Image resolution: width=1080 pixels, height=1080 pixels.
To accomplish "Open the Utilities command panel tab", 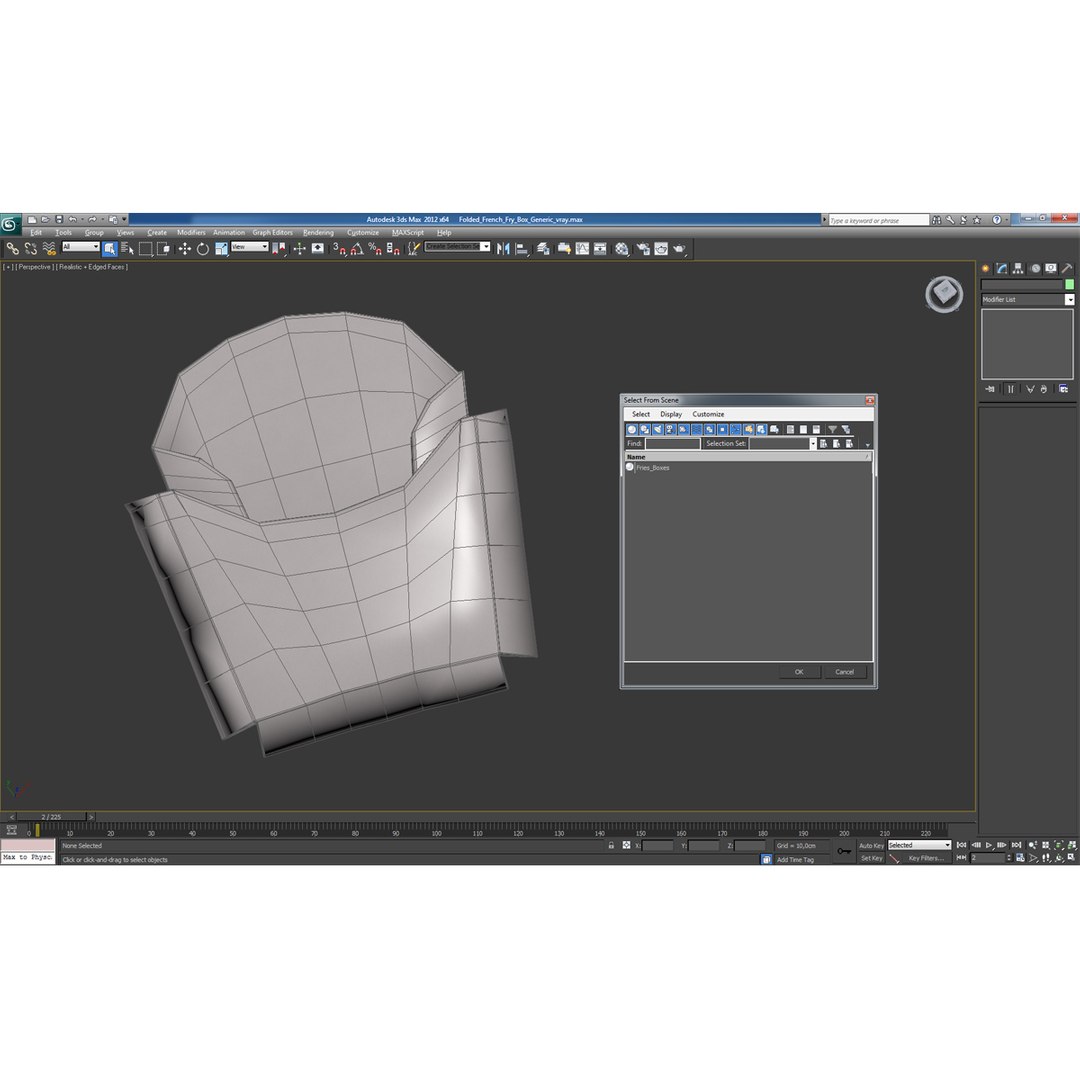I will (x=1067, y=269).
